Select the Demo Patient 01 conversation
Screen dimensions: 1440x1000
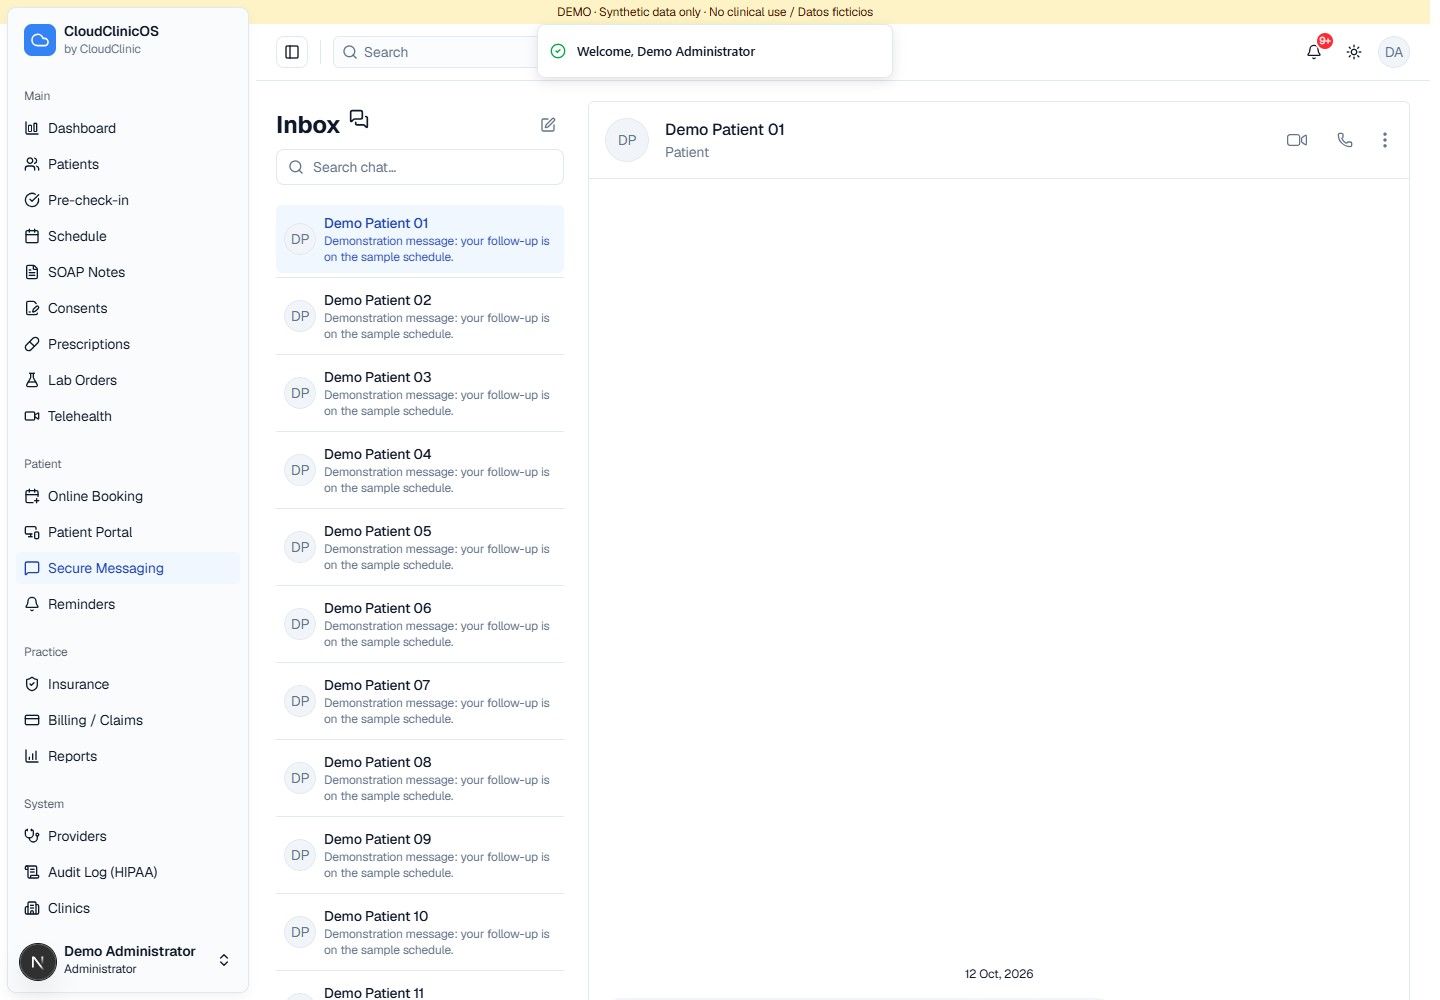tap(420, 239)
